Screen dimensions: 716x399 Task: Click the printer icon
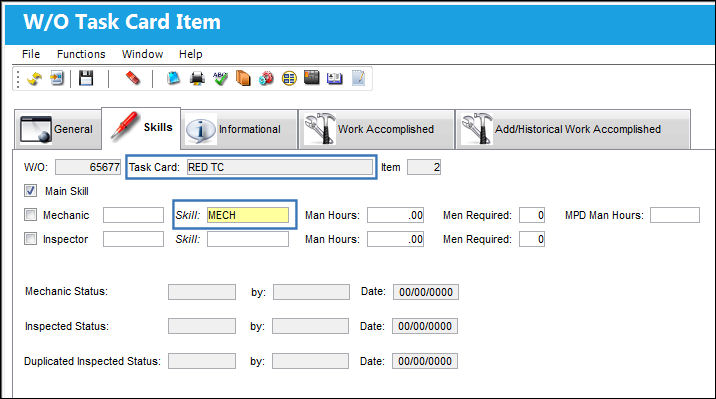pos(197,79)
